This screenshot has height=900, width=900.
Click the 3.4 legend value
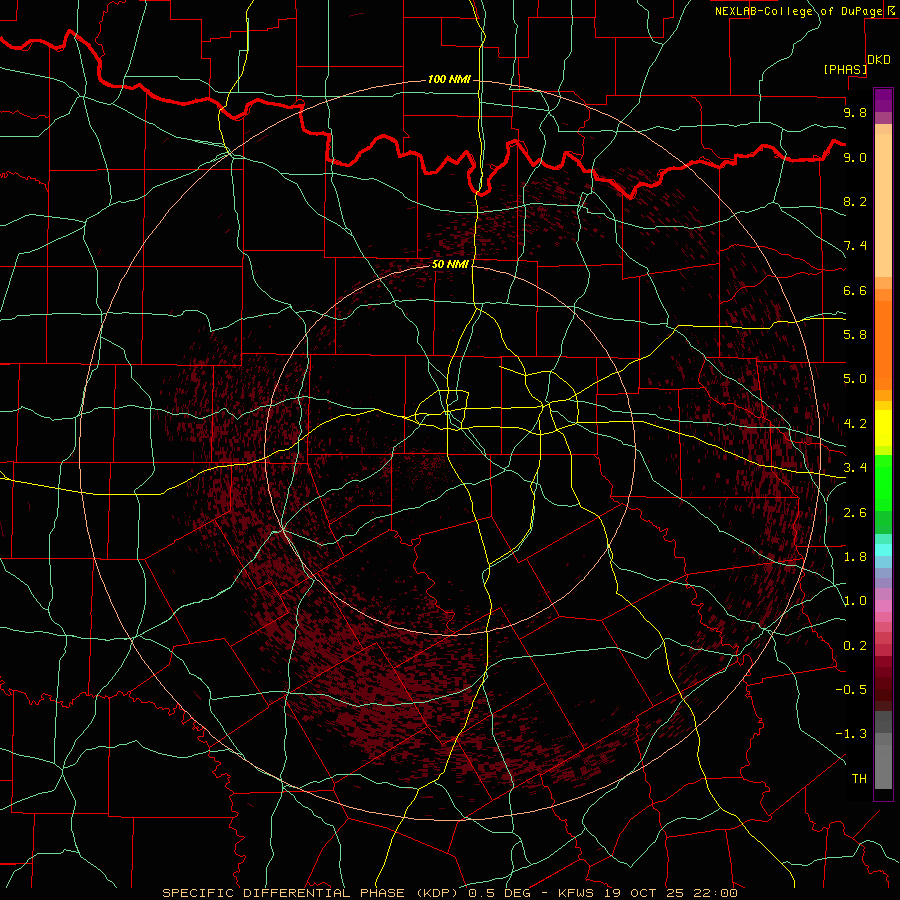[x=855, y=468]
